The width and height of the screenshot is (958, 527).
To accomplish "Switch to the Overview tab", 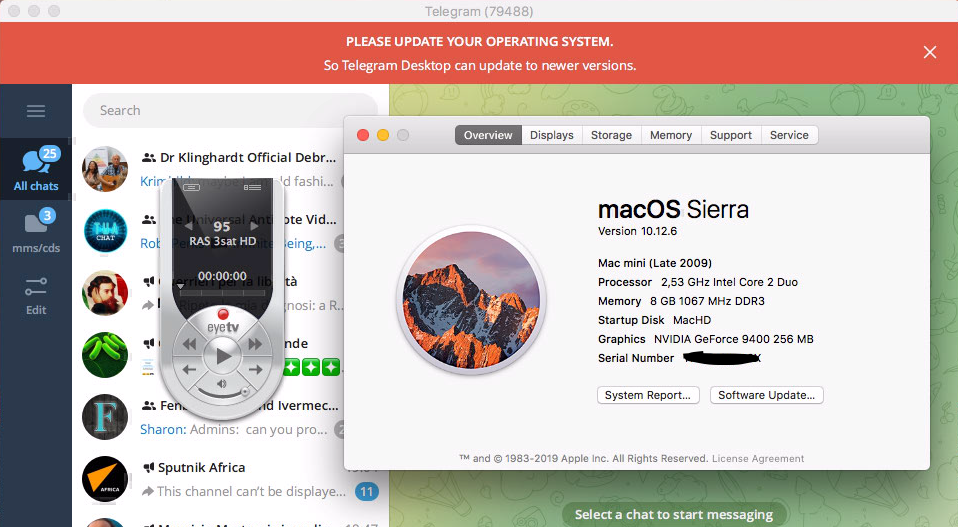I will [x=488, y=135].
